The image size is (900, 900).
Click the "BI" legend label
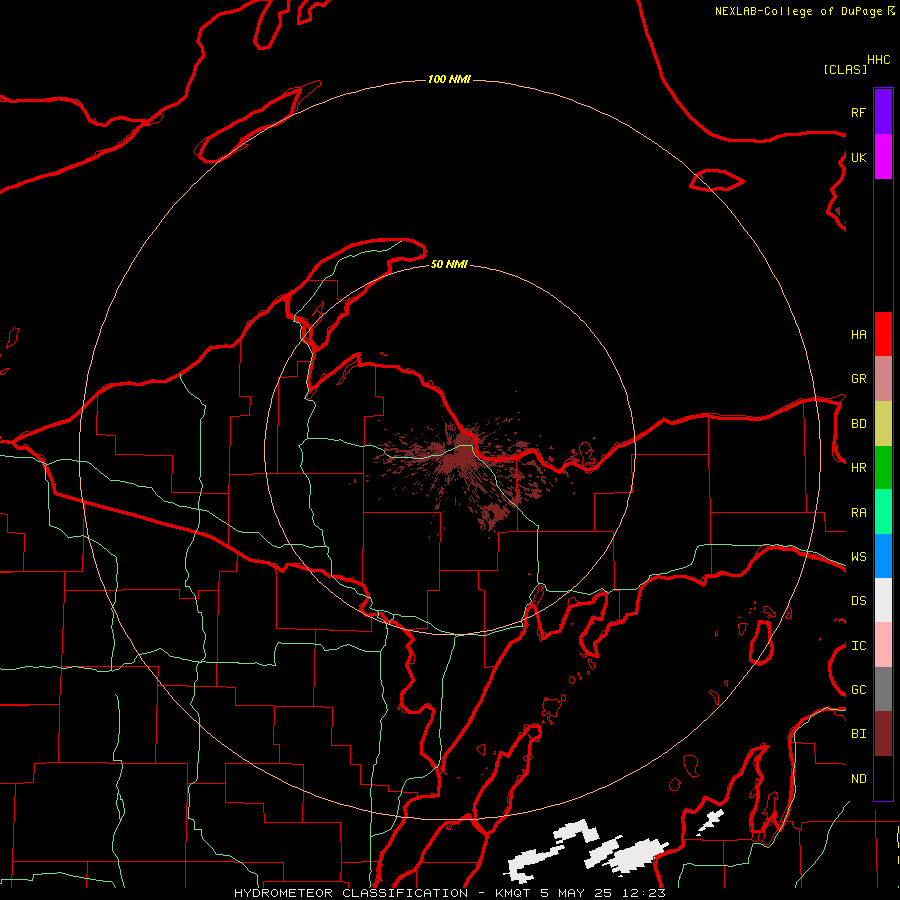click(x=858, y=734)
